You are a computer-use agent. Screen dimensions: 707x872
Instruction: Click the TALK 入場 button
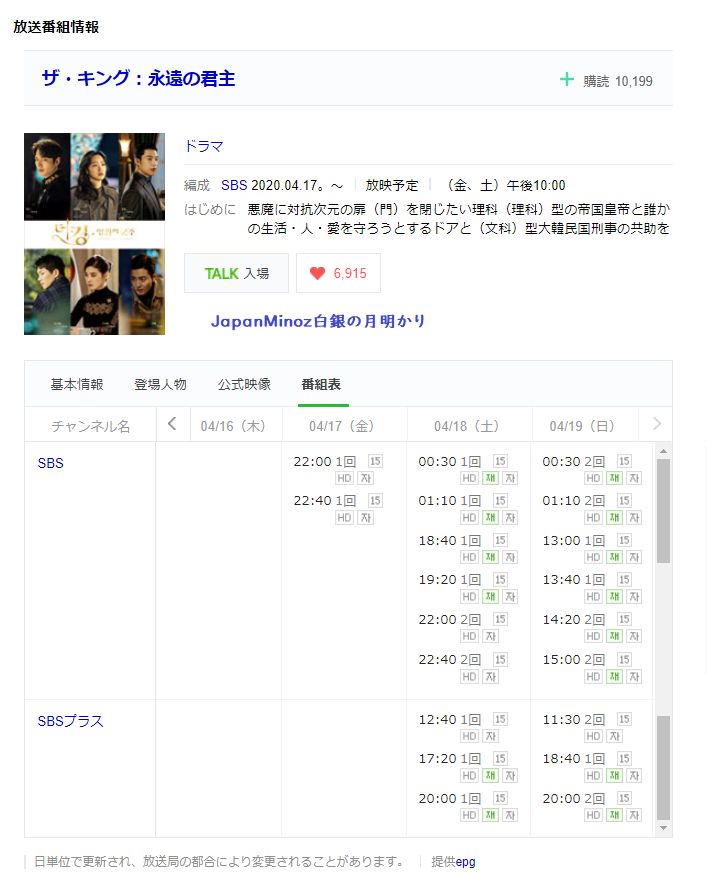point(236,273)
